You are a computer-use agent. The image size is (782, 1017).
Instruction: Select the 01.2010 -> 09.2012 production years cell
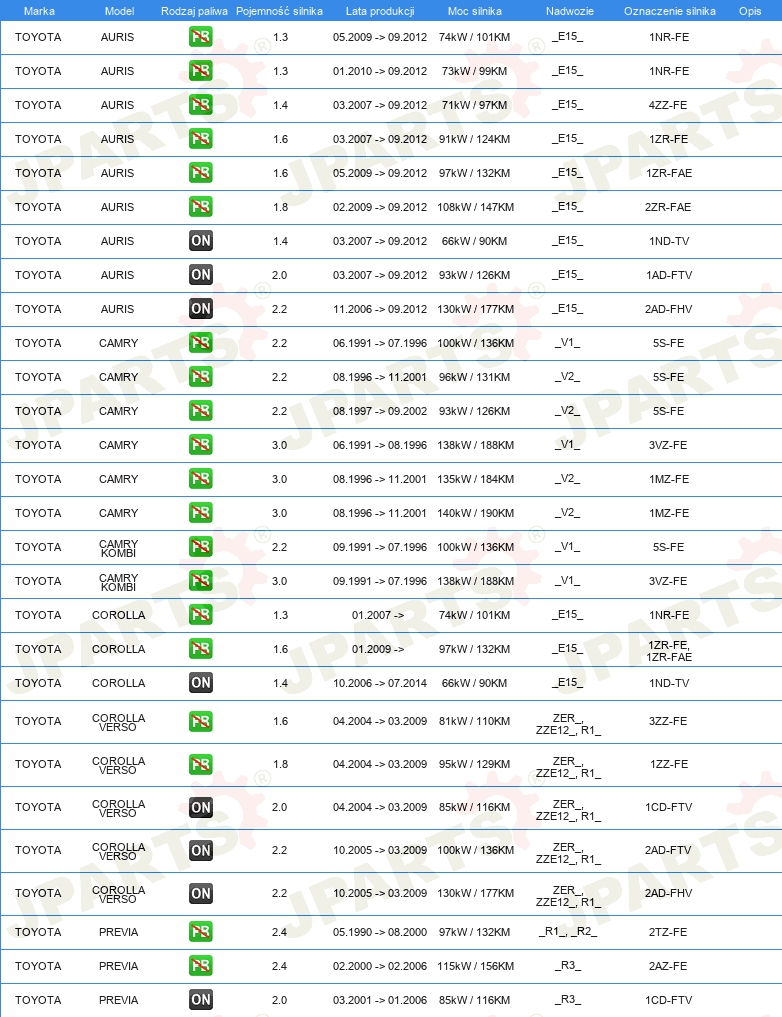click(x=380, y=71)
